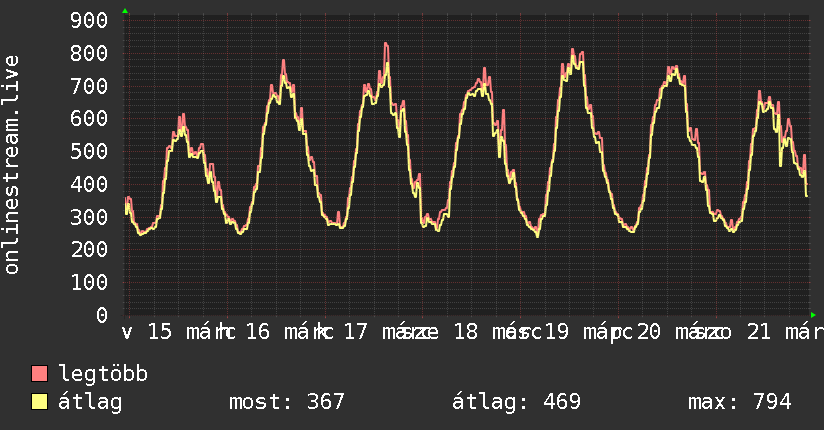Viewport: 824px width, 430px height.
Task: Click the 0 y-axis label
Action: 102,315
